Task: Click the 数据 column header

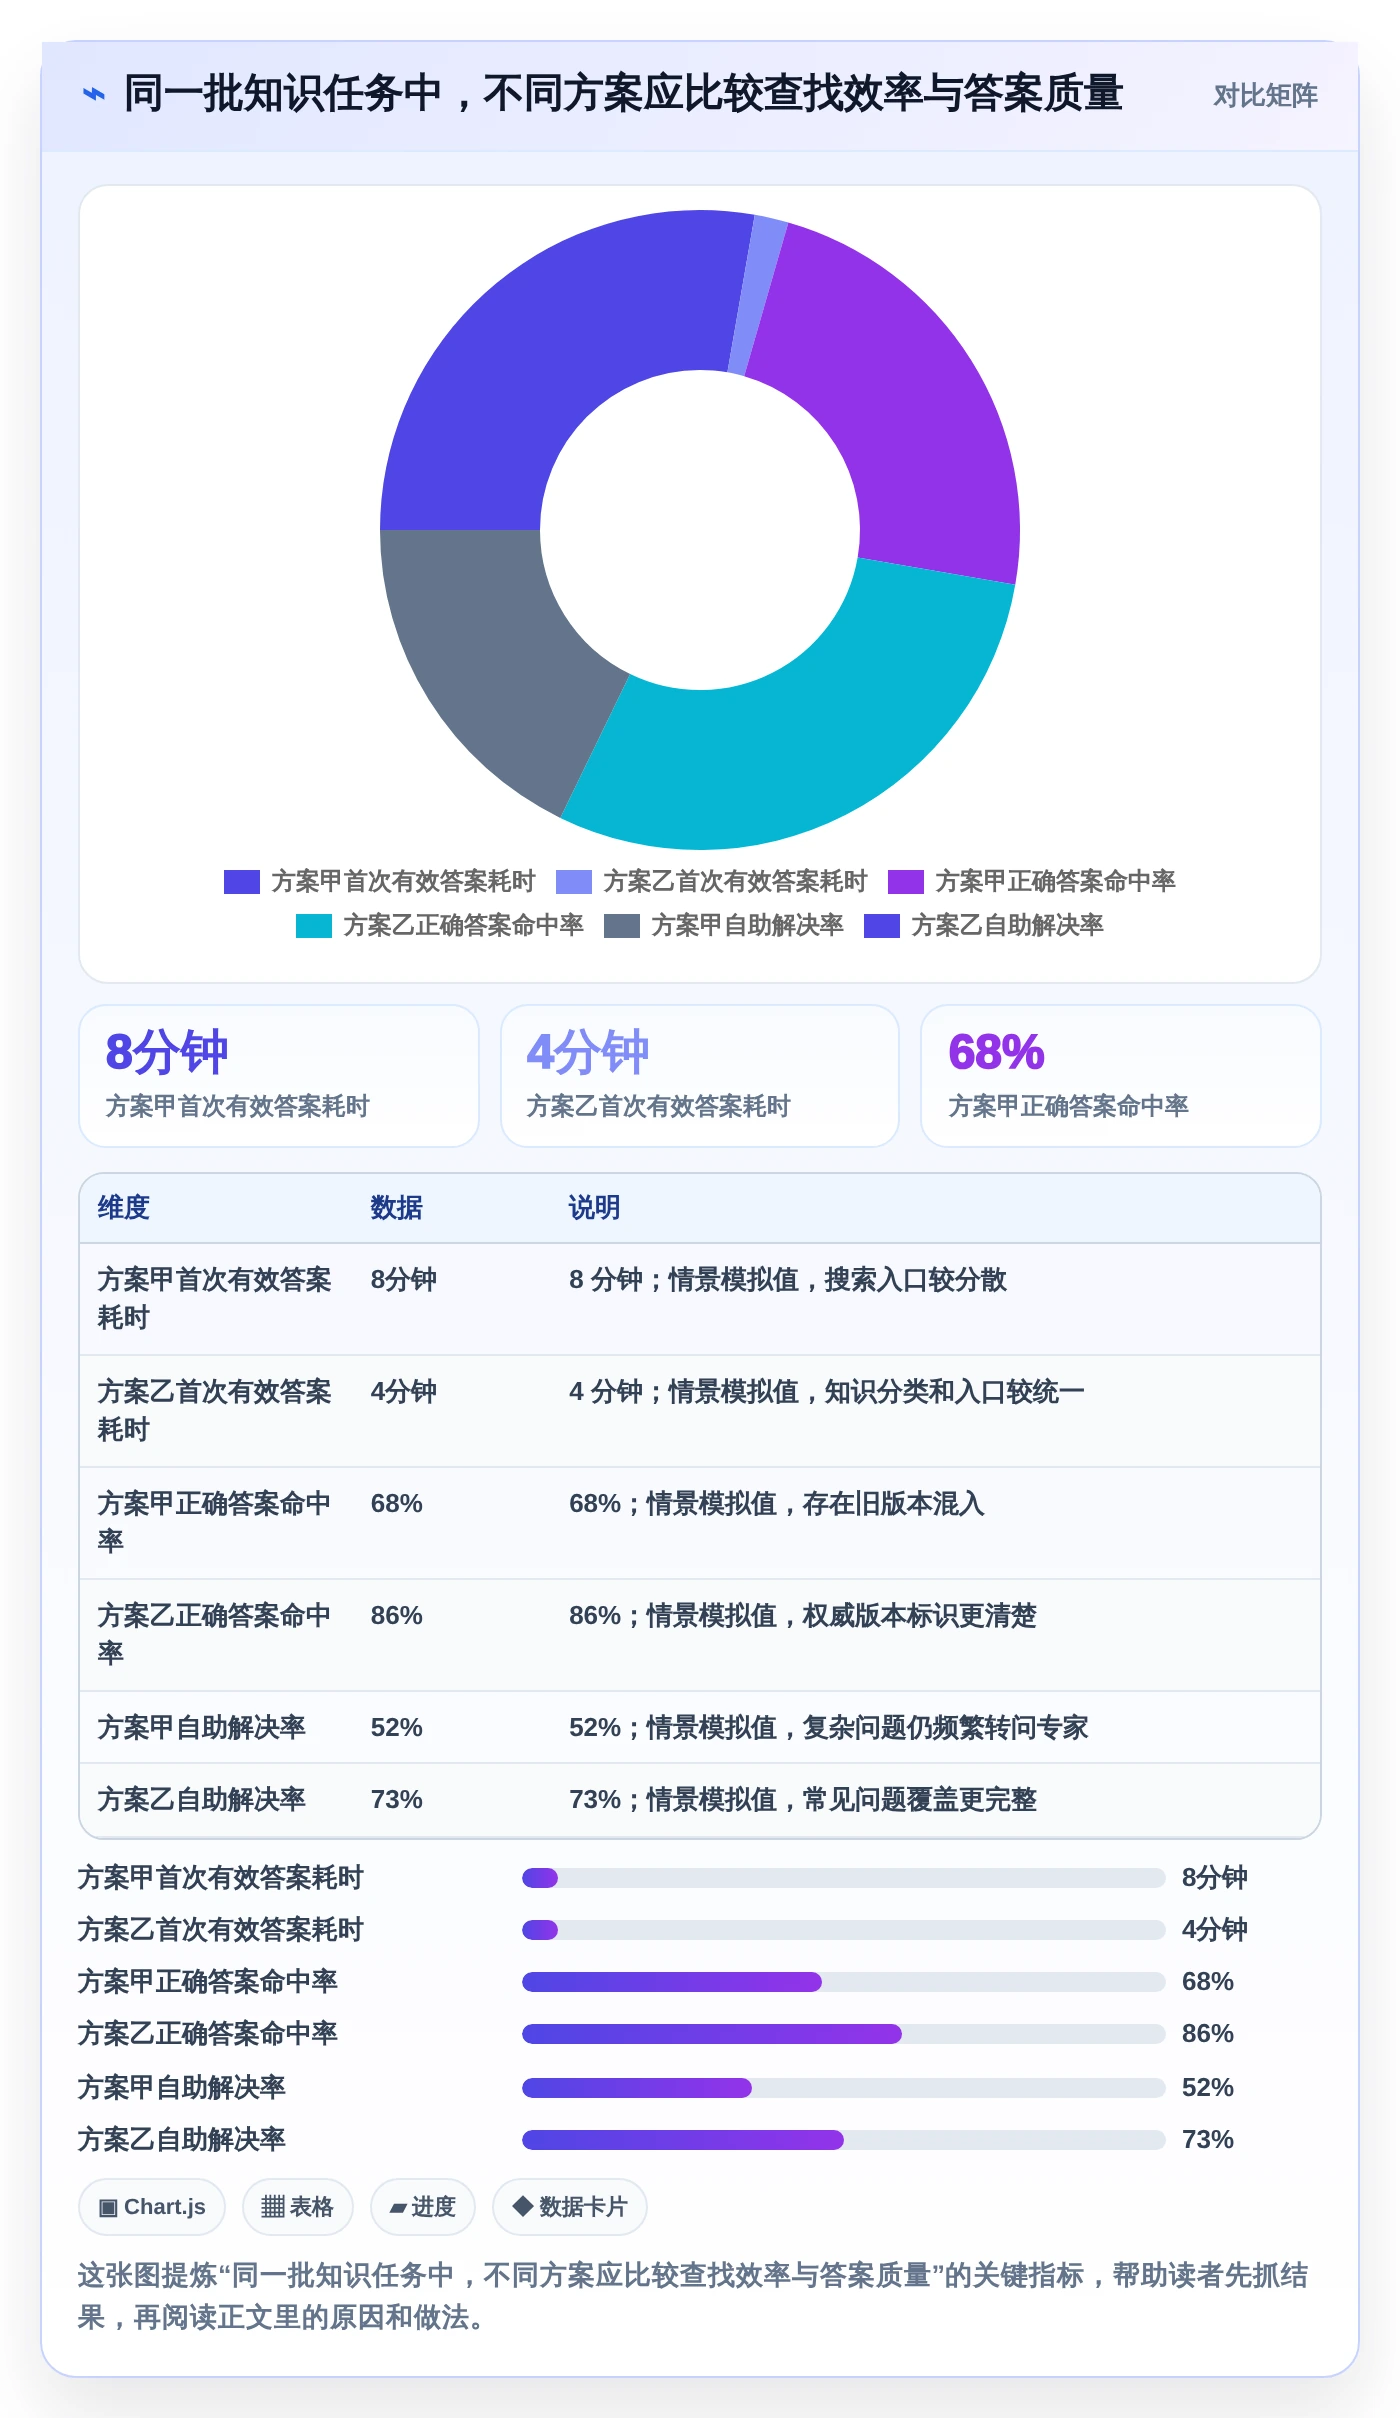Action: click(396, 1208)
